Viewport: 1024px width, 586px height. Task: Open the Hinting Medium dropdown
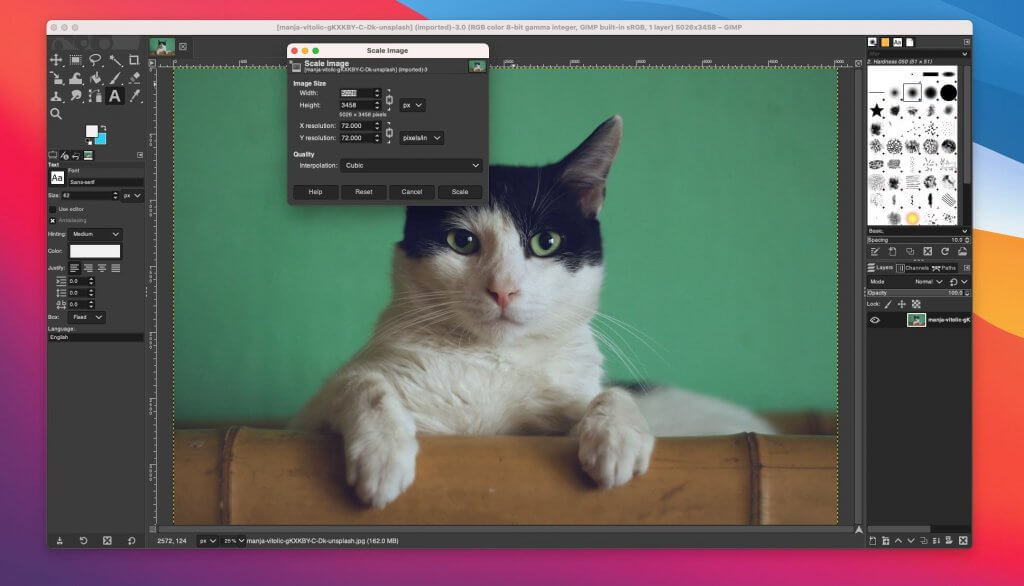coord(95,234)
